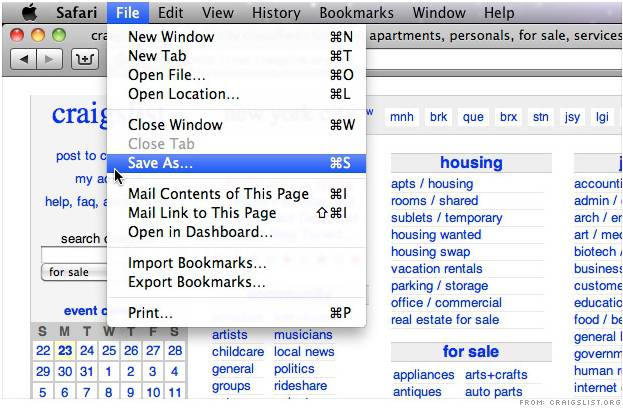Open the local news link

point(304,352)
